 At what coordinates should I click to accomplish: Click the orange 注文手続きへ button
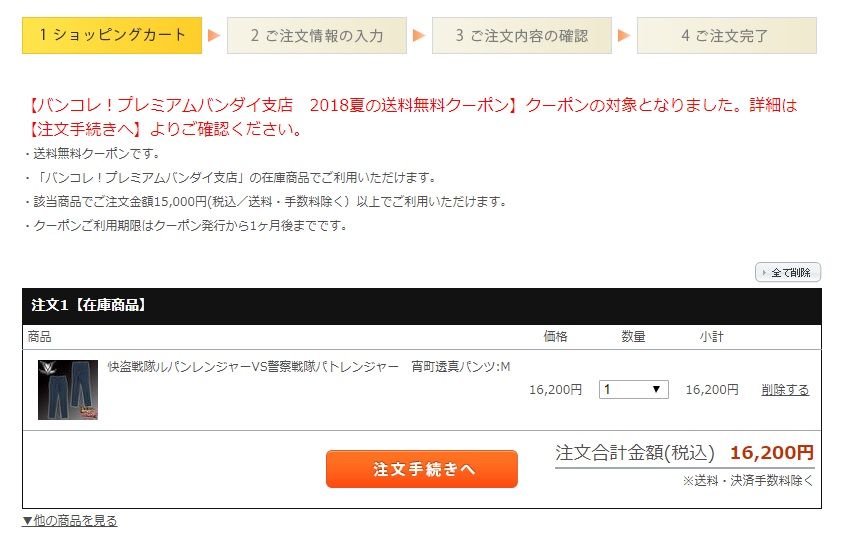pyautogui.click(x=422, y=469)
